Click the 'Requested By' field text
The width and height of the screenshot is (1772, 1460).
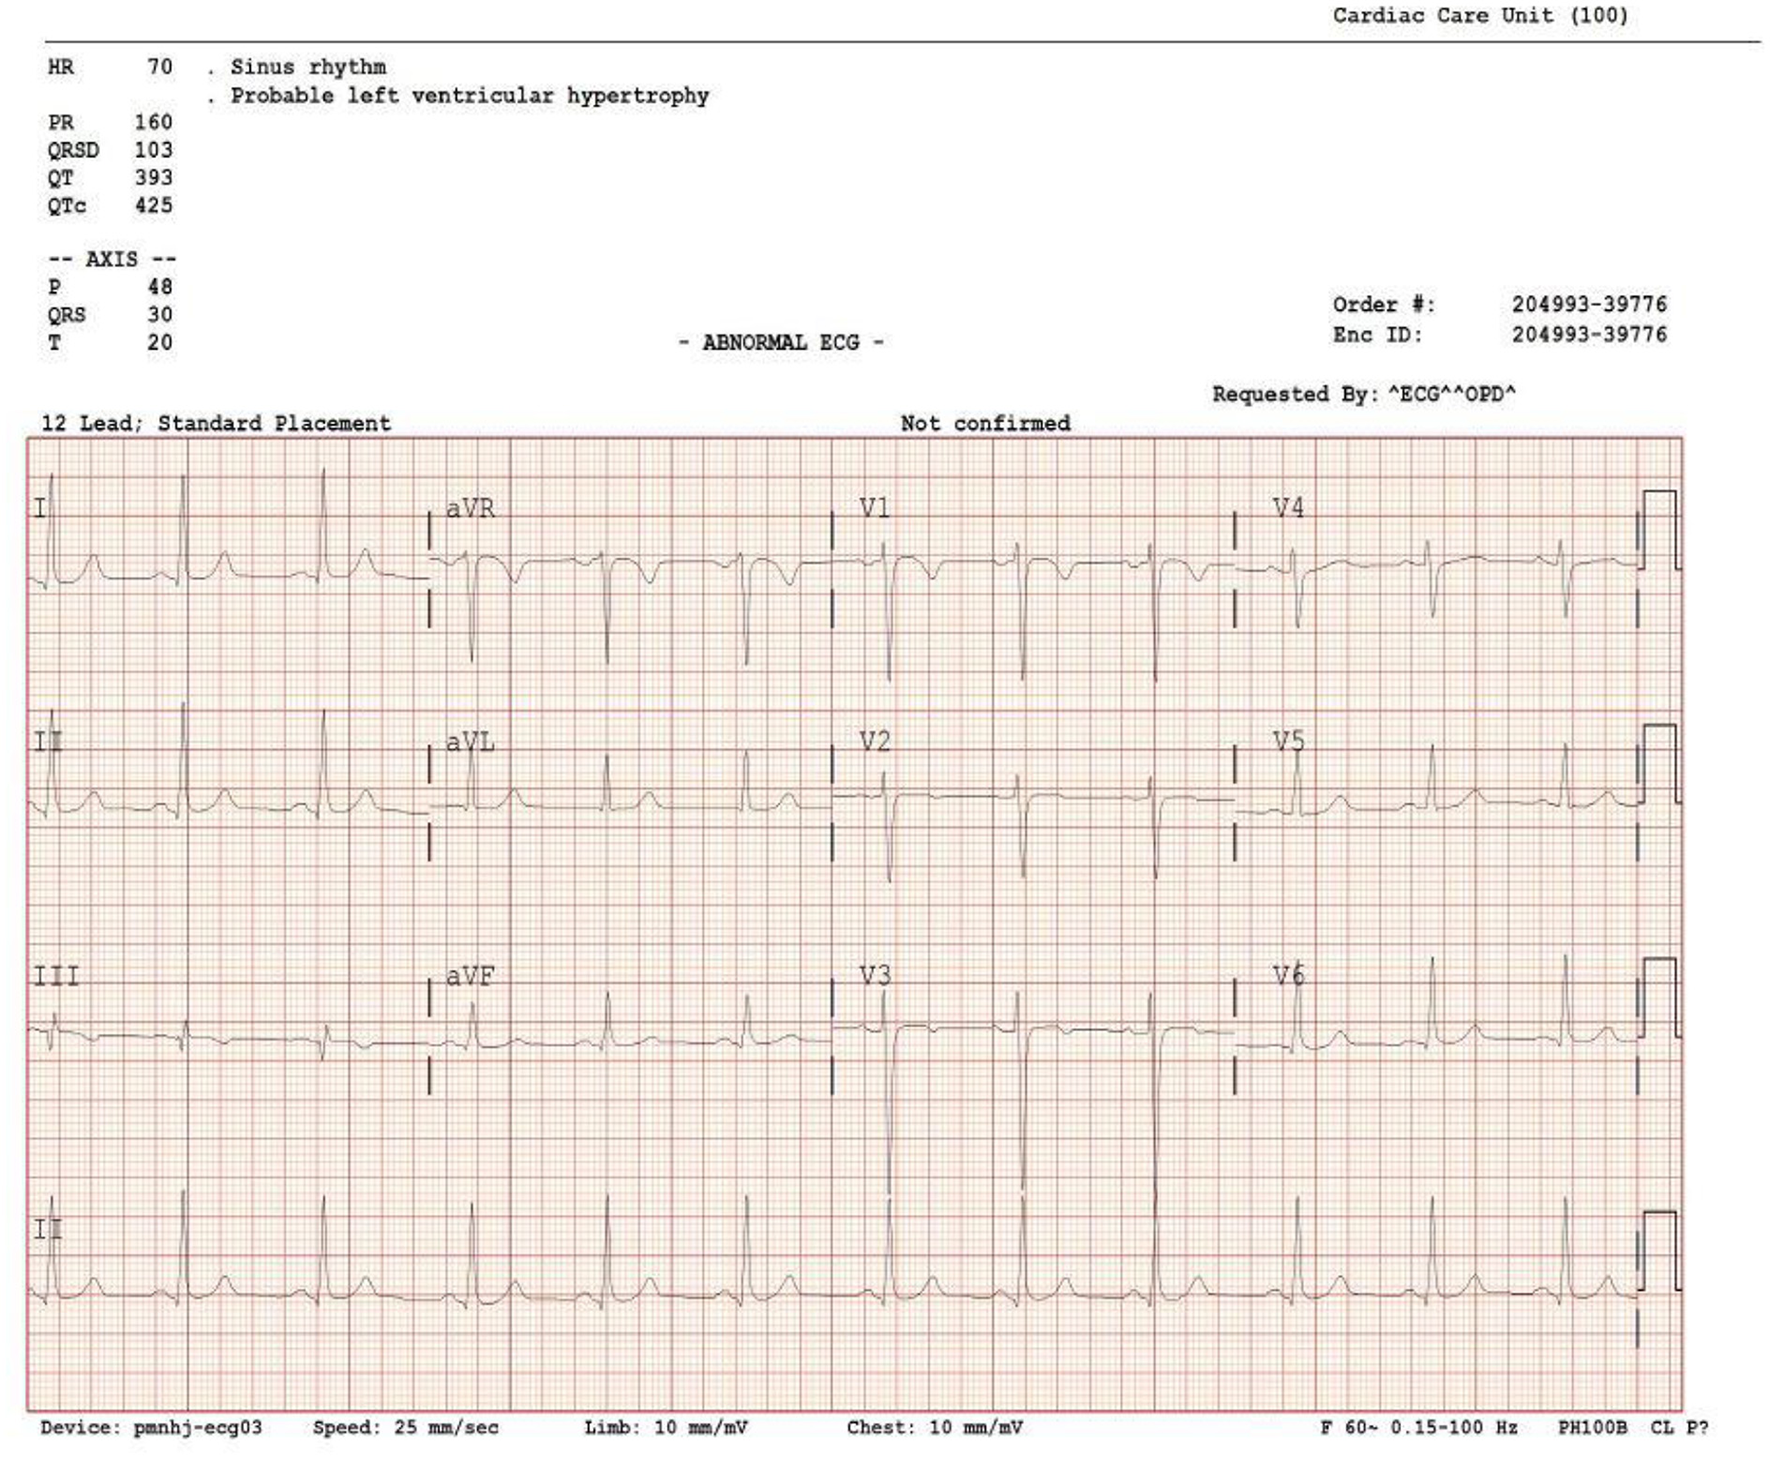(x=1363, y=395)
